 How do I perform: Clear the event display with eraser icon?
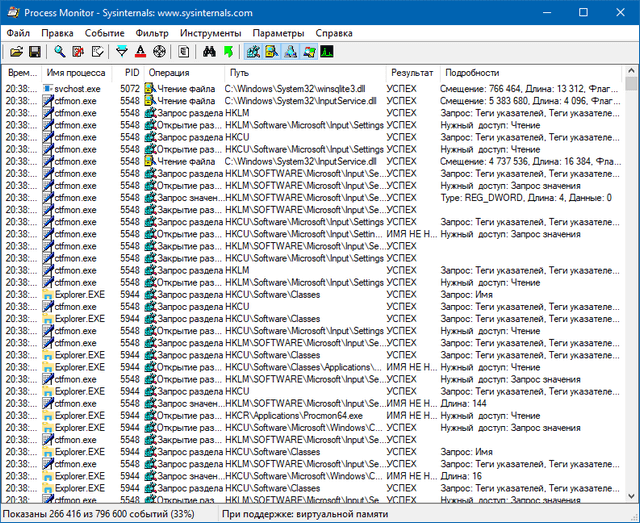[x=96, y=51]
